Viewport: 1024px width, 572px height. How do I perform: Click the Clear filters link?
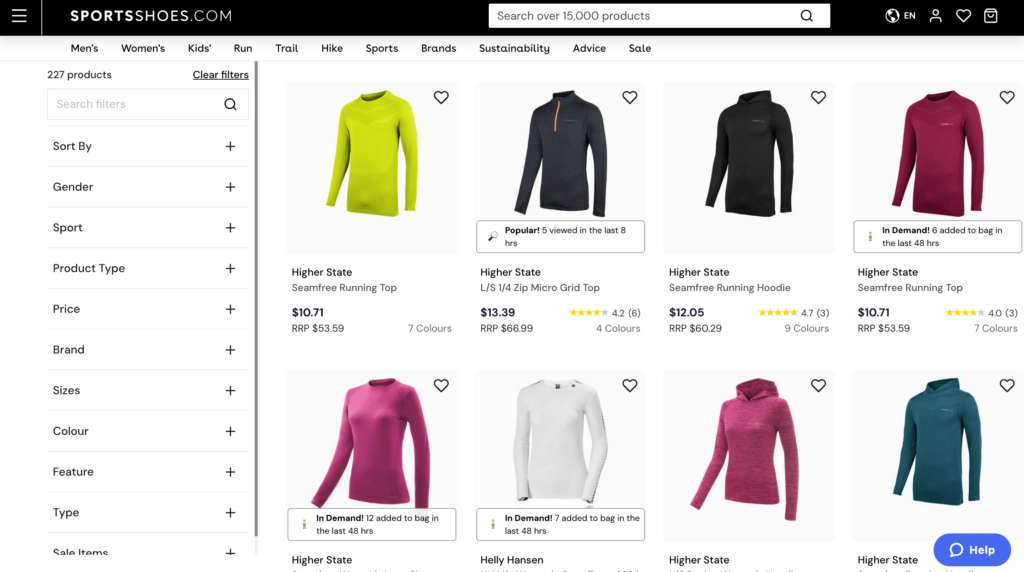pyautogui.click(x=220, y=74)
